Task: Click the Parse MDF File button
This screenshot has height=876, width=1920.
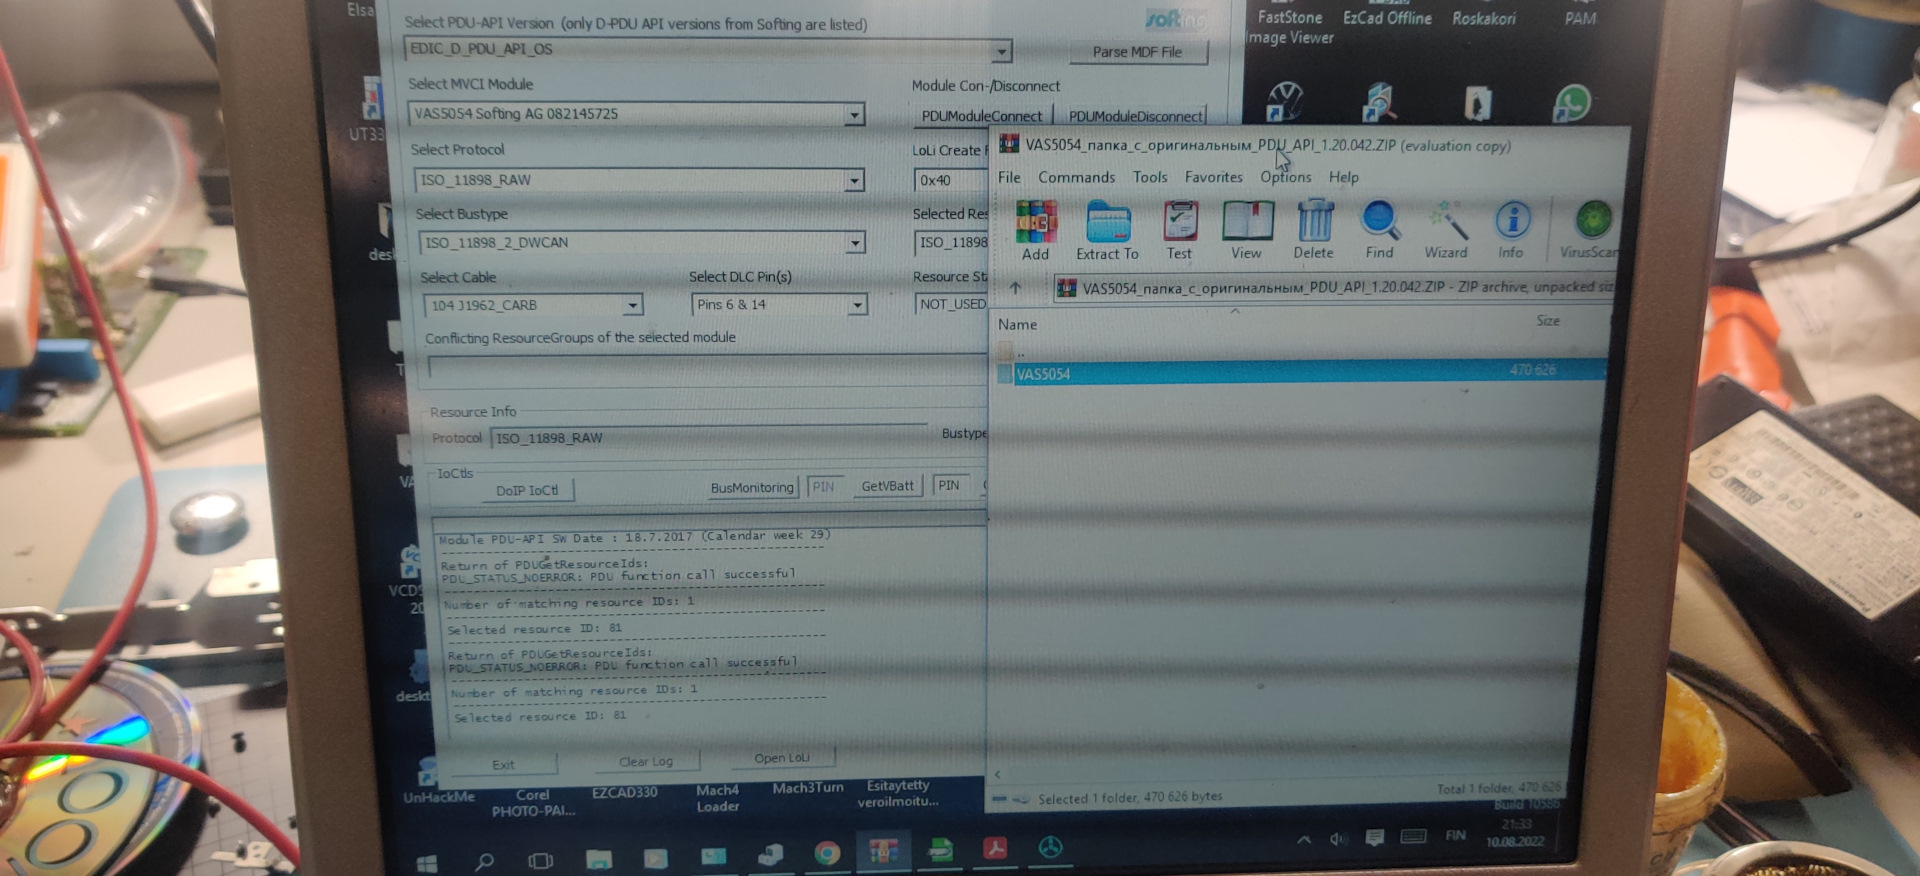Action: 1137,52
